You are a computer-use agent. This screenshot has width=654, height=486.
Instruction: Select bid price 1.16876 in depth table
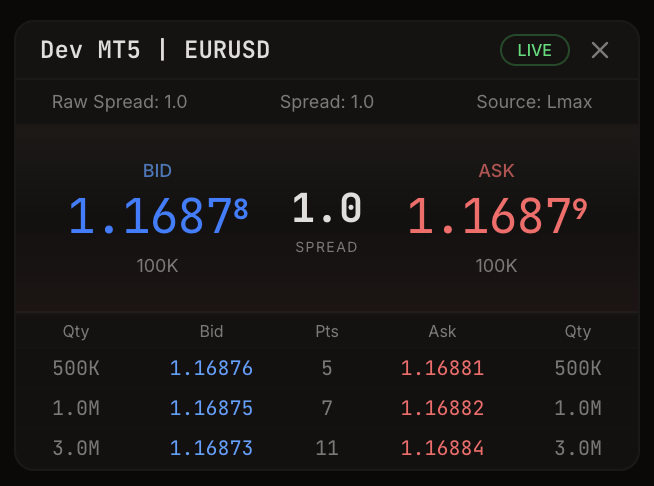coord(211,368)
